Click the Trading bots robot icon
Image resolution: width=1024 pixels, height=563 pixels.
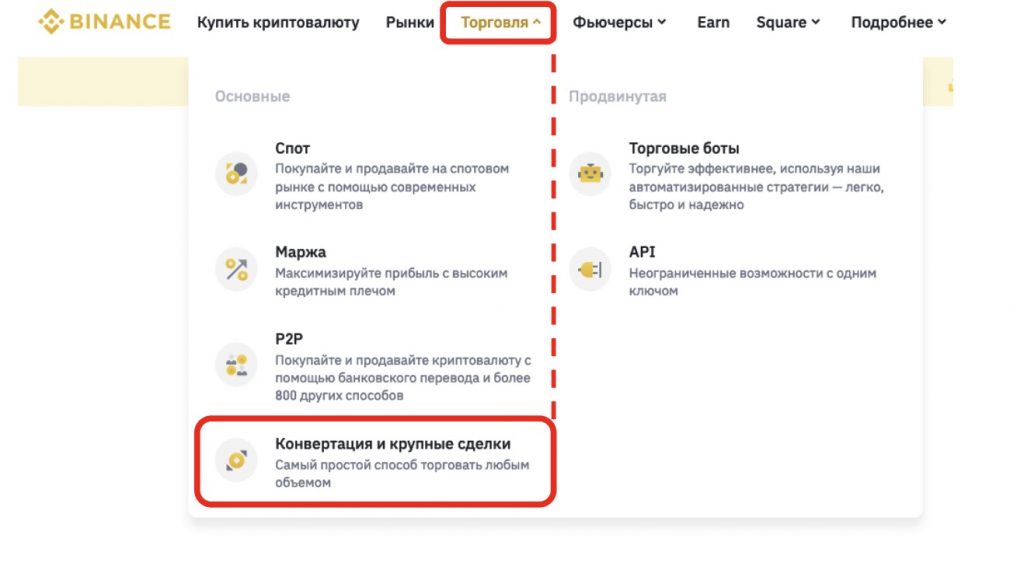point(590,174)
